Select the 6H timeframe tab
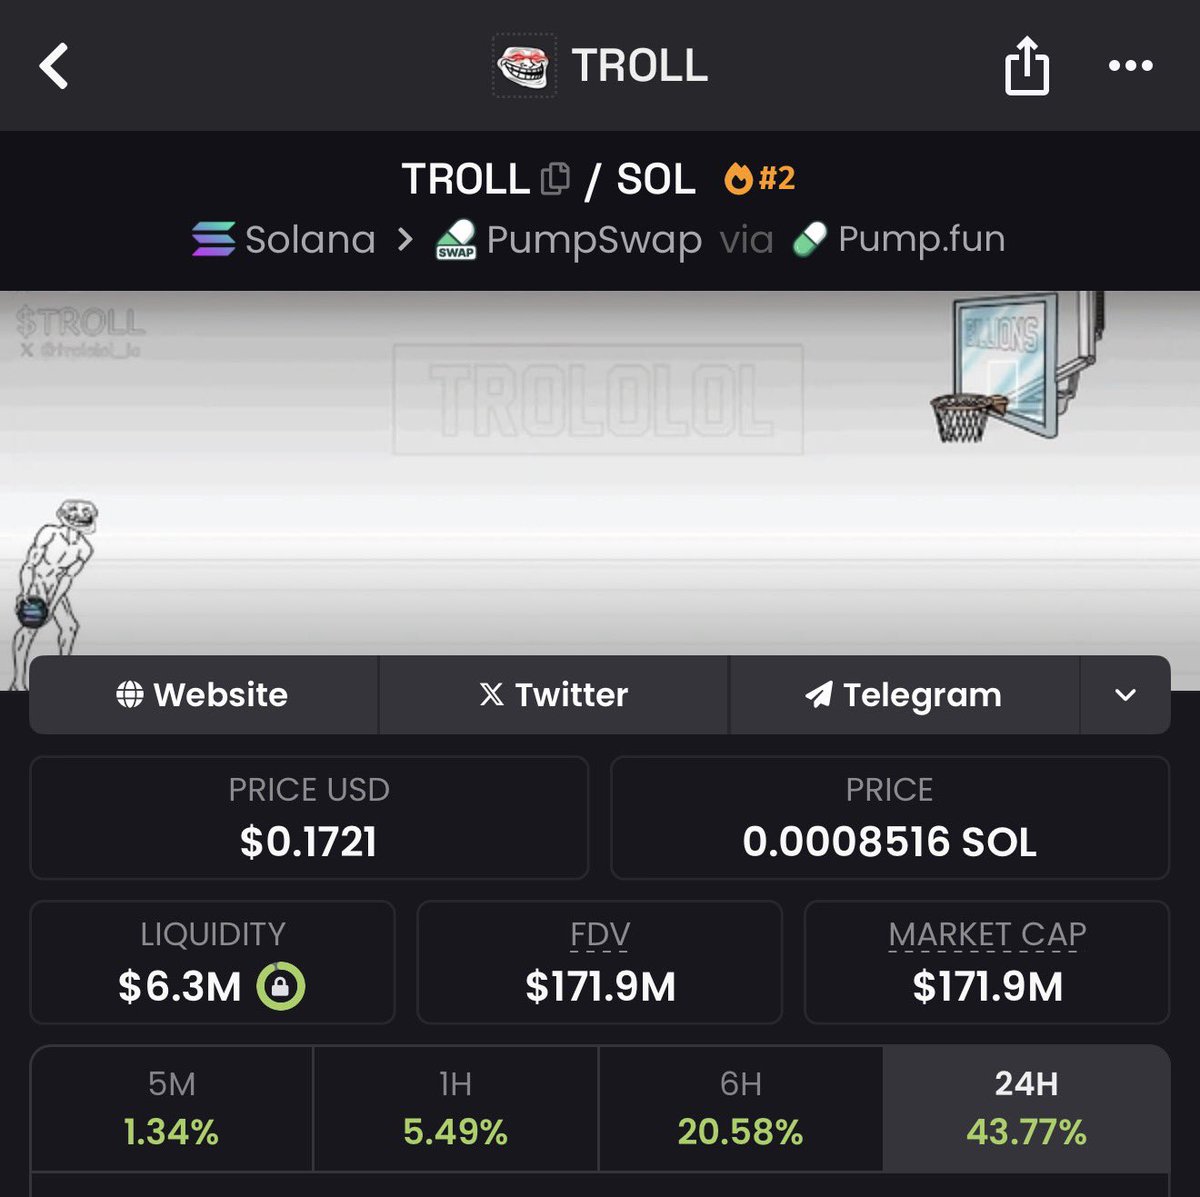This screenshot has height=1197, width=1200. click(x=740, y=1108)
